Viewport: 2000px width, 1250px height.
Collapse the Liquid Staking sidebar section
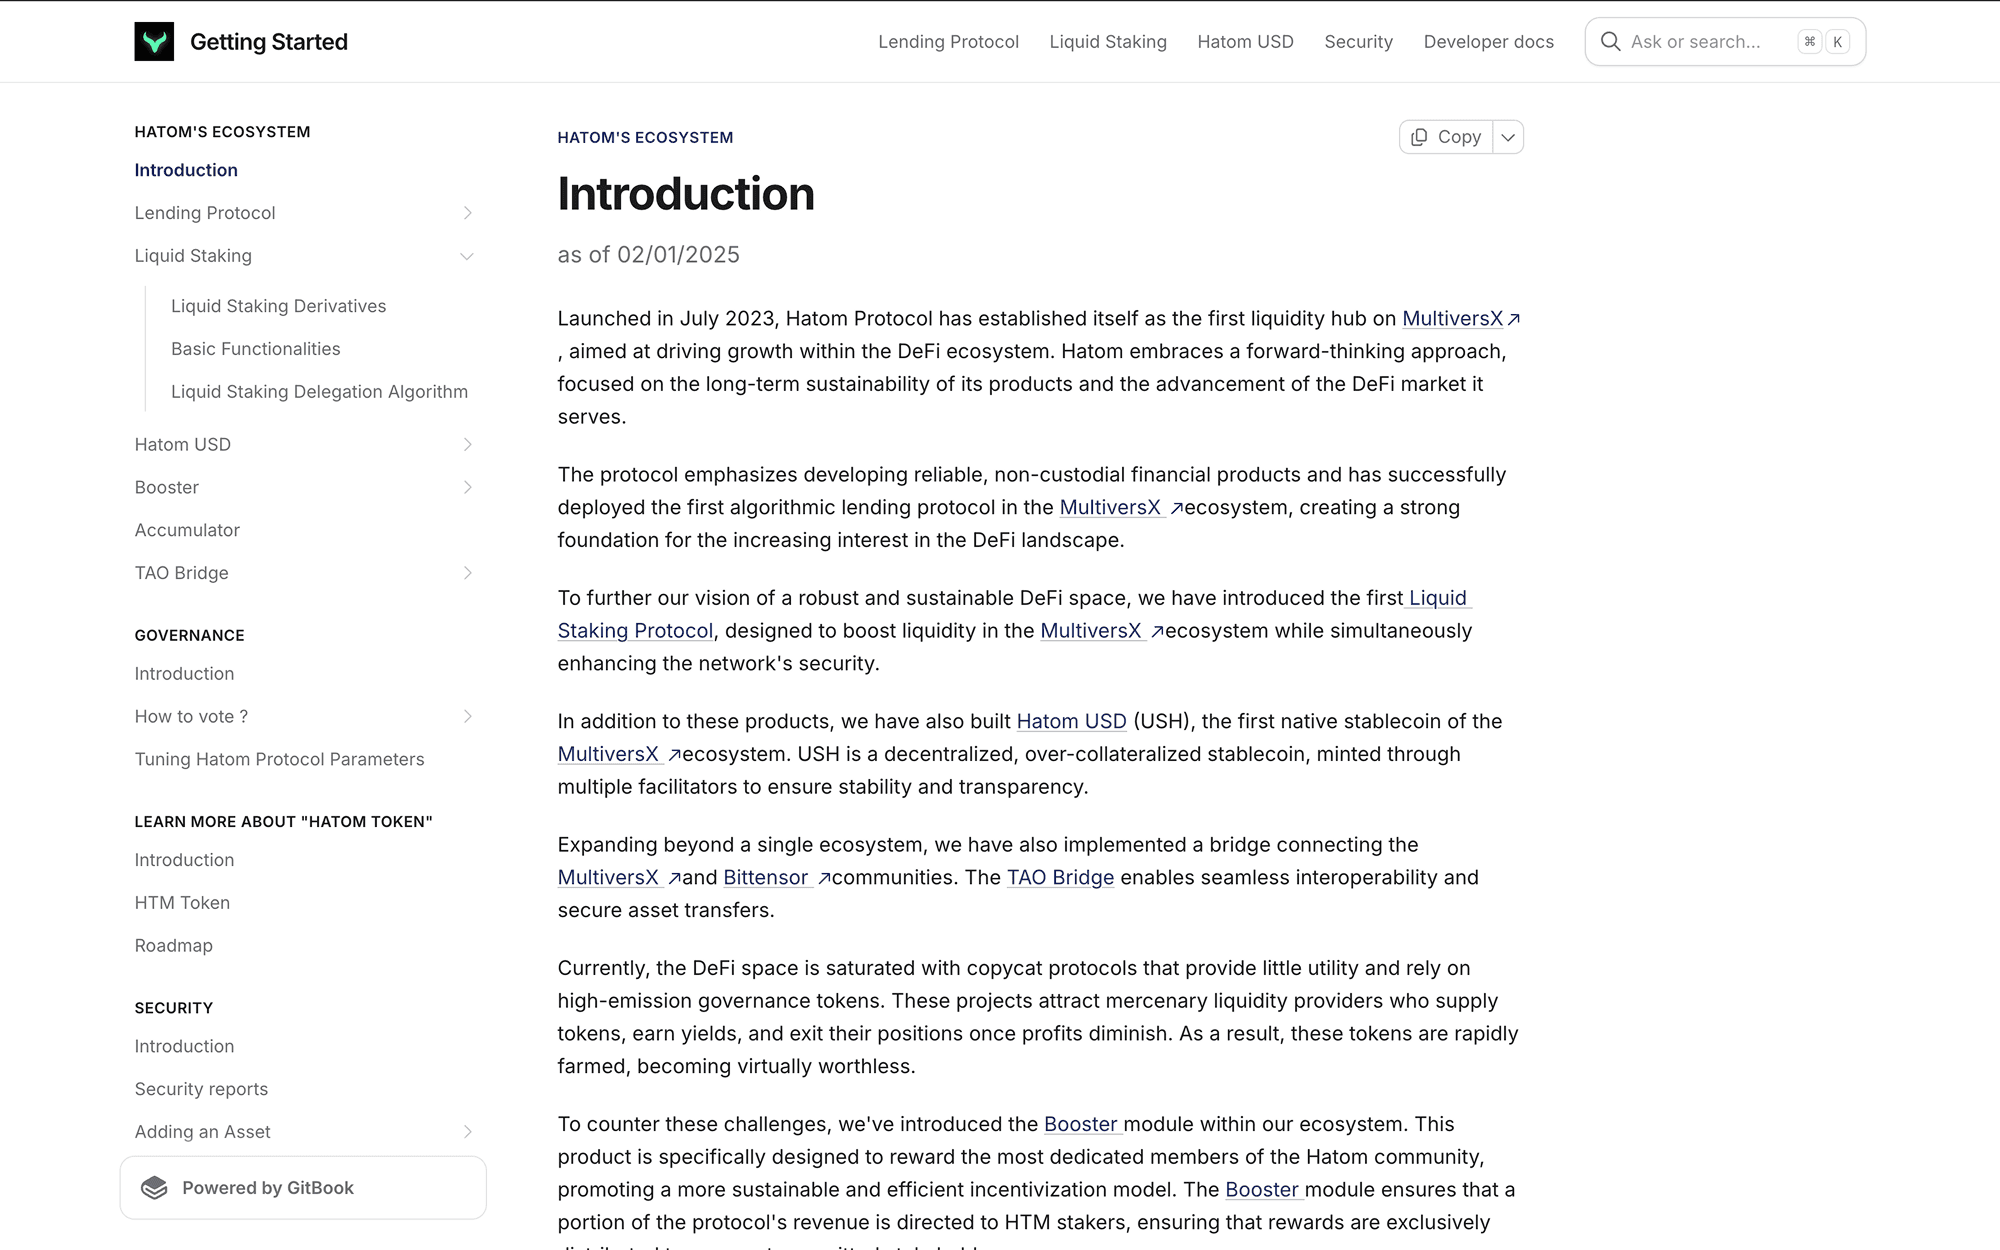tap(467, 256)
